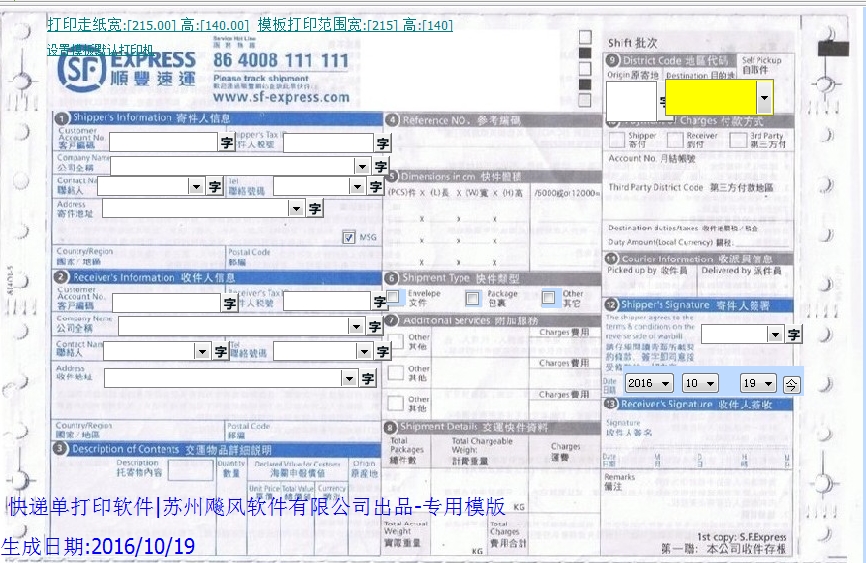Click the 设置模板默认打印机 link
The image size is (866, 563).
pyautogui.click(x=100, y=50)
